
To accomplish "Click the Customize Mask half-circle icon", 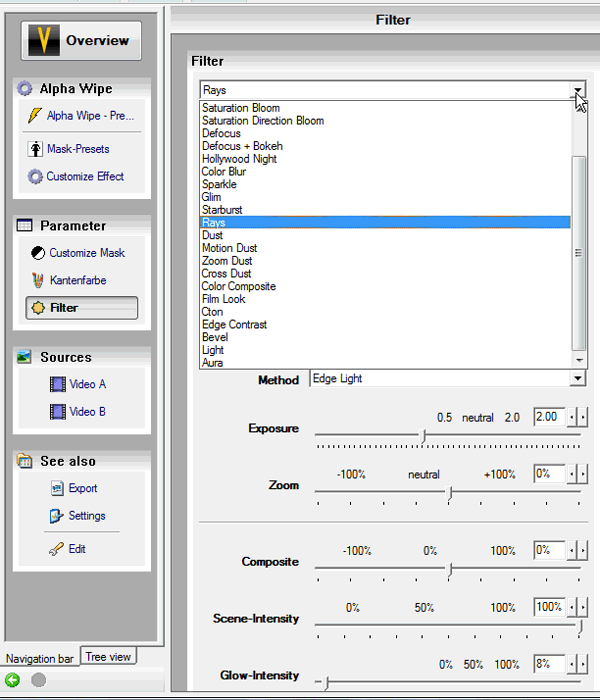I will (x=38, y=253).
